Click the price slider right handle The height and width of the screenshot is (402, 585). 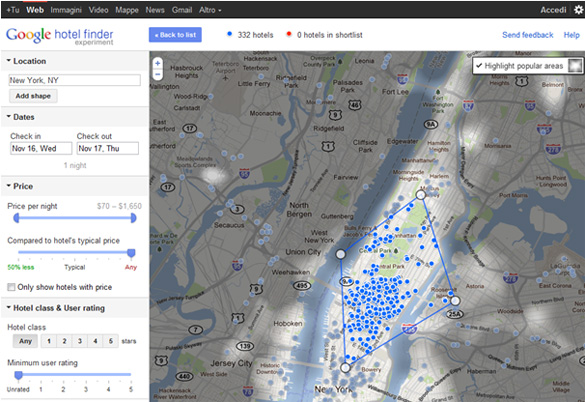tap(133, 218)
